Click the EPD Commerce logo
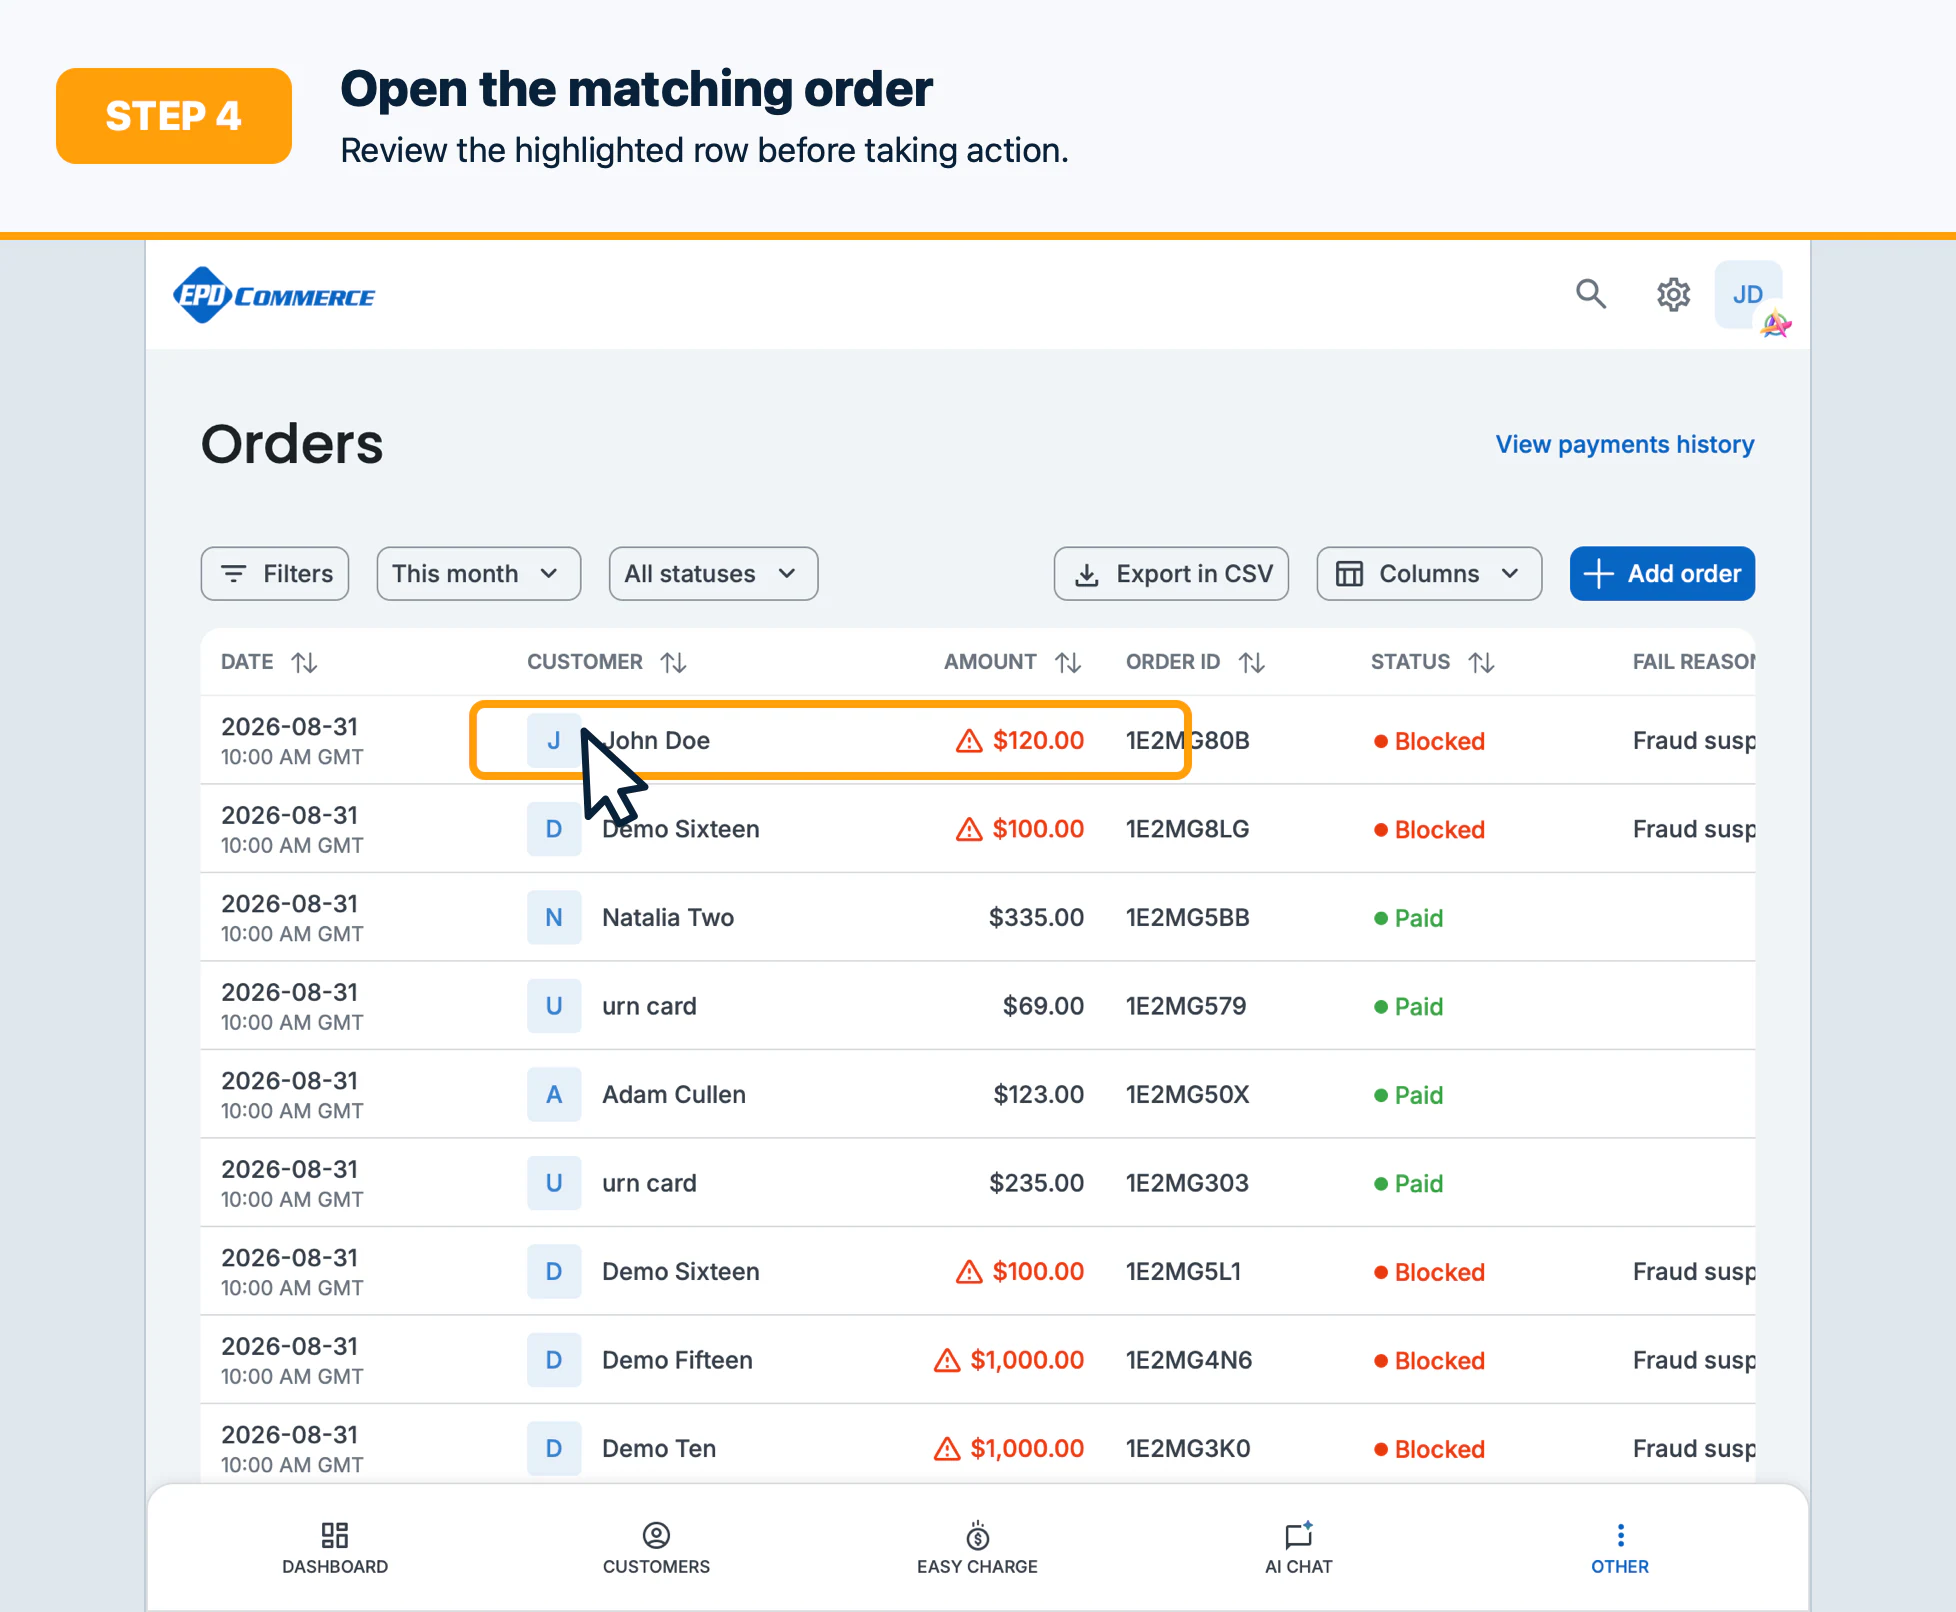The height and width of the screenshot is (1612, 1956). [x=274, y=295]
